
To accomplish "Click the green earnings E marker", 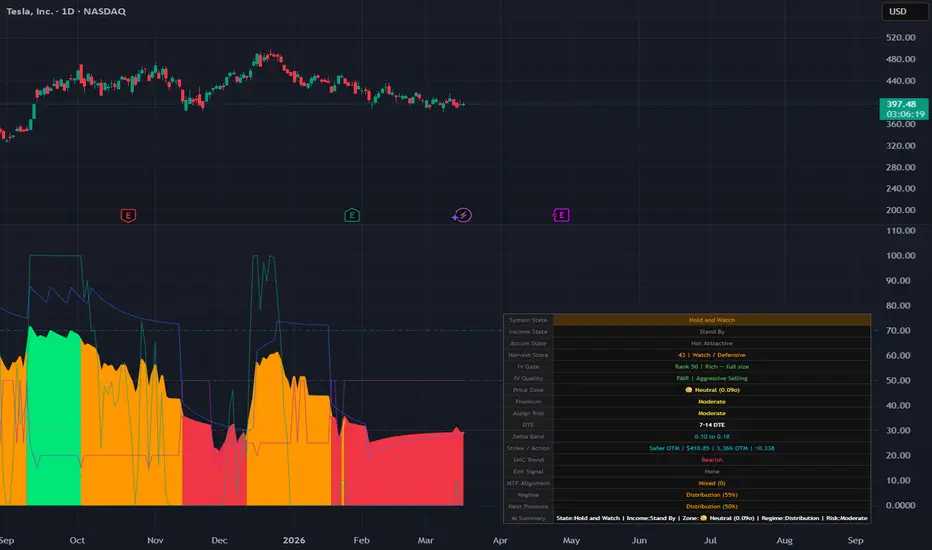I will coord(352,215).
